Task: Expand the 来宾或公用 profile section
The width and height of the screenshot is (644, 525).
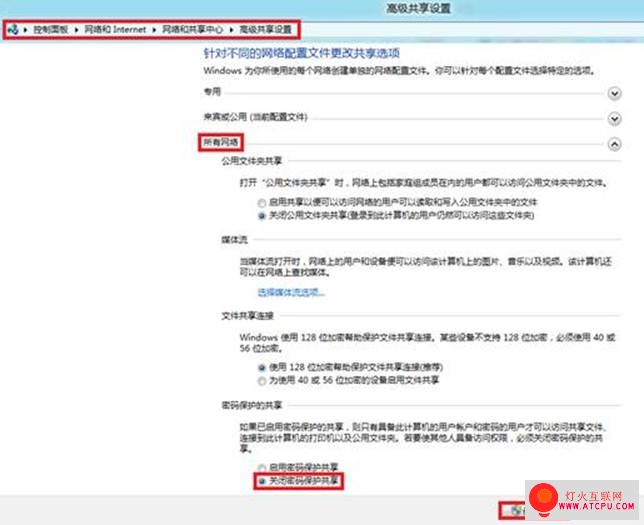Action: pos(614,119)
